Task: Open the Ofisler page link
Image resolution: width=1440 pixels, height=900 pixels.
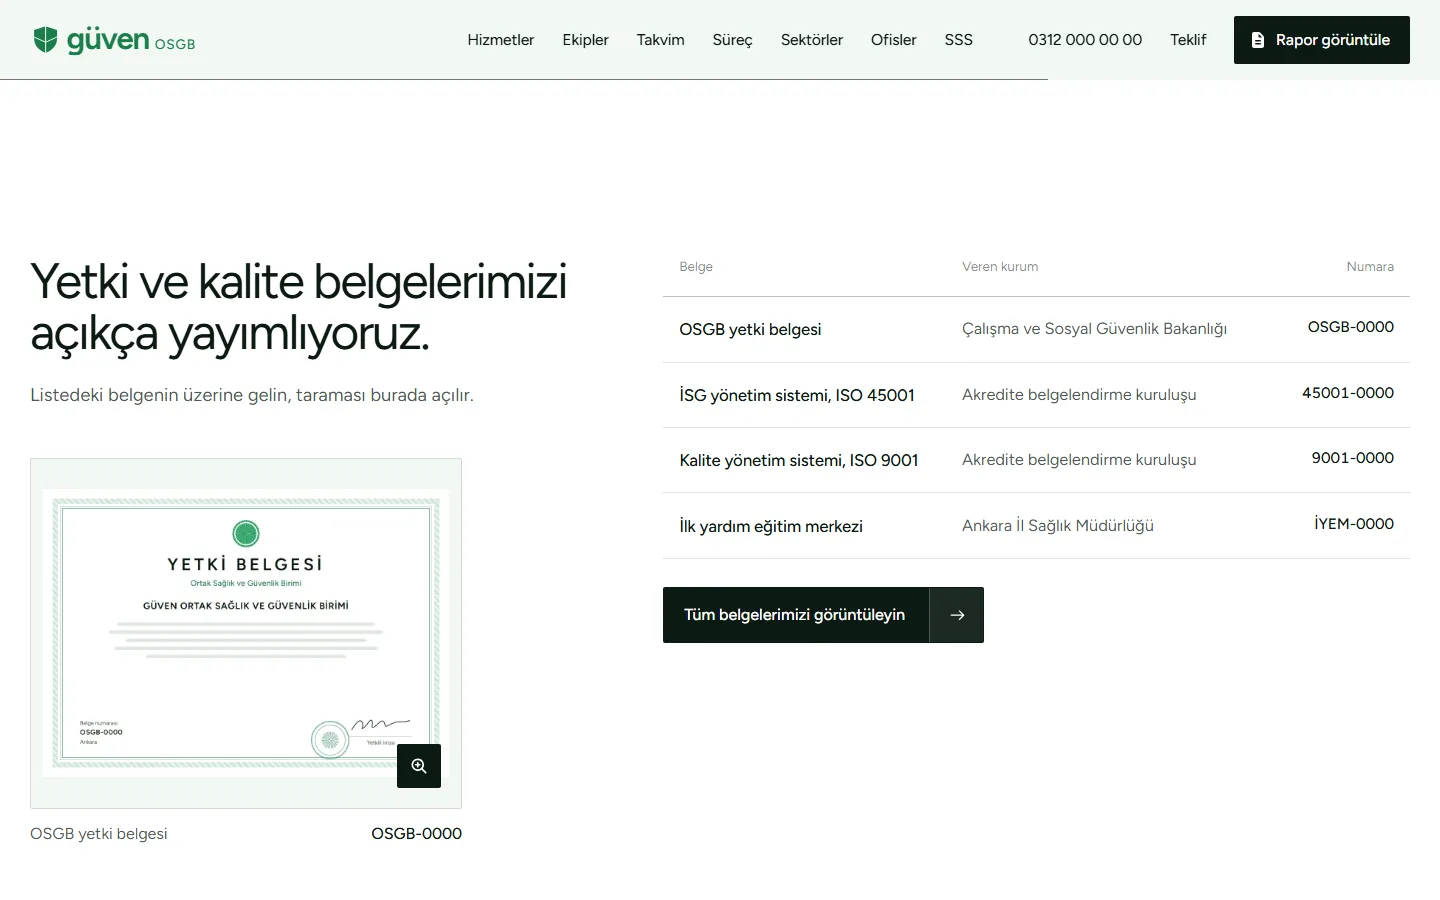Action: point(893,40)
